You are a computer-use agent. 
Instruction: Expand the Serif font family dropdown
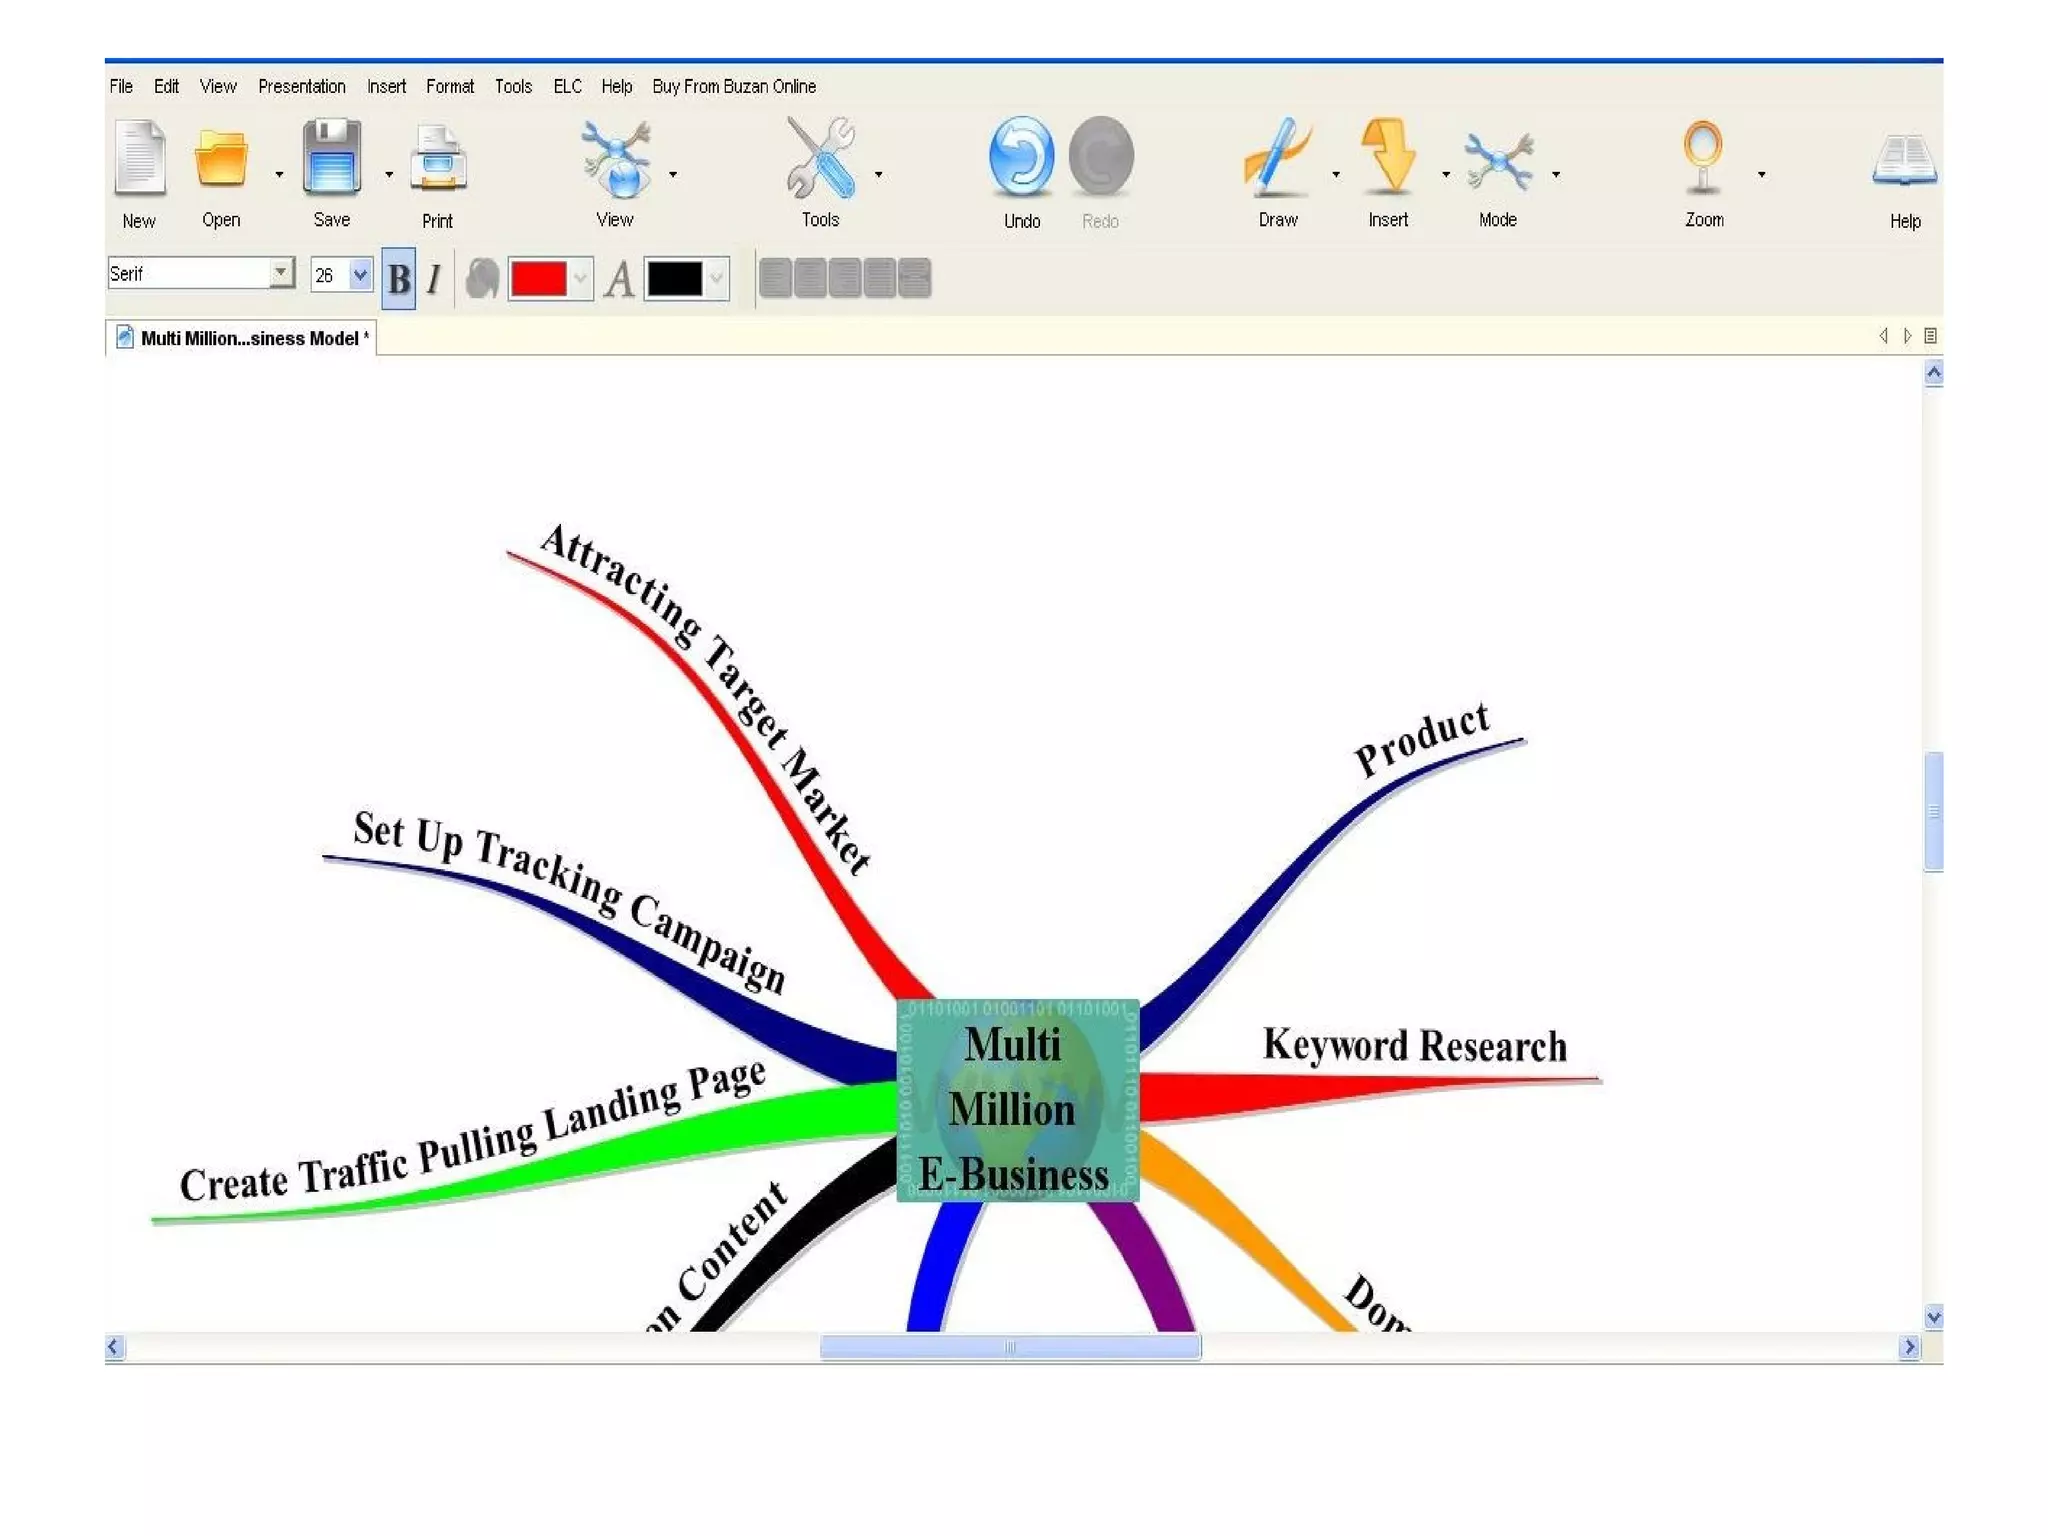point(281,273)
